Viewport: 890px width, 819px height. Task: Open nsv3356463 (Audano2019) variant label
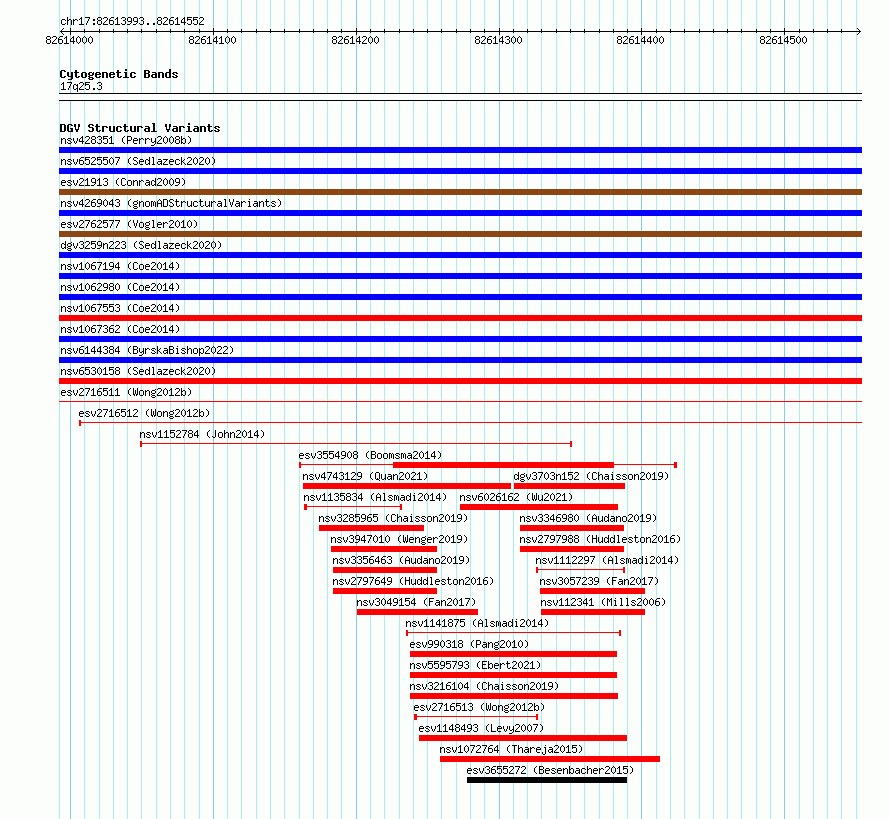pyautogui.click(x=401, y=560)
